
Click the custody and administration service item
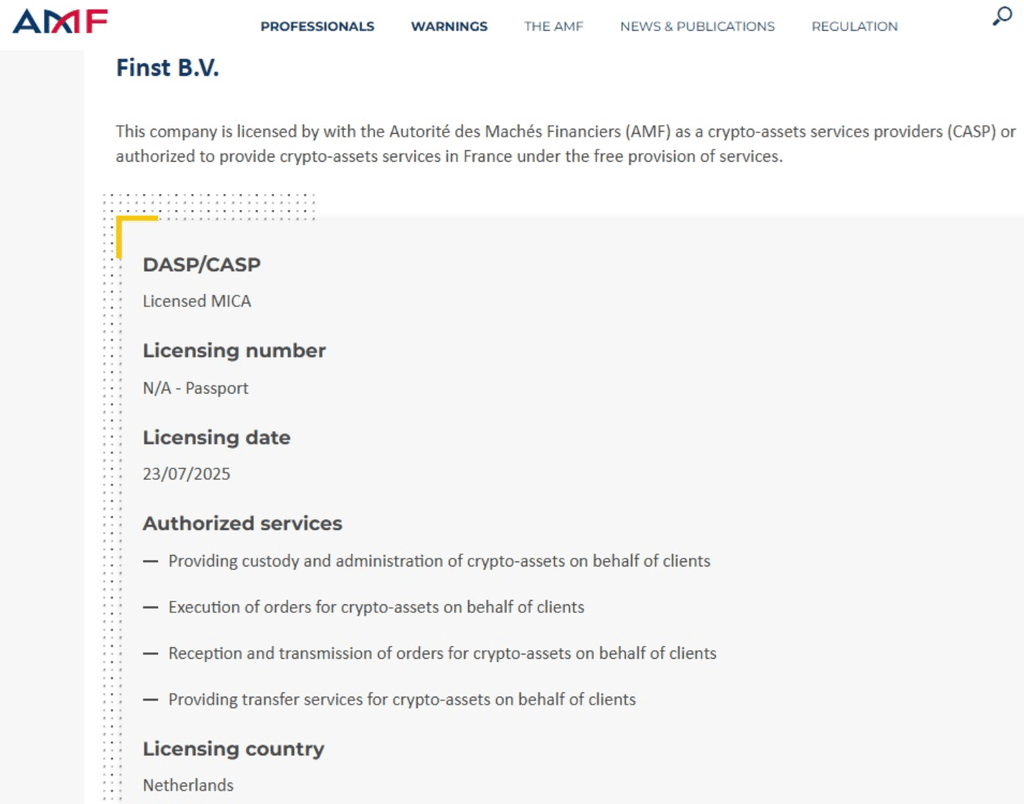[x=439, y=561]
